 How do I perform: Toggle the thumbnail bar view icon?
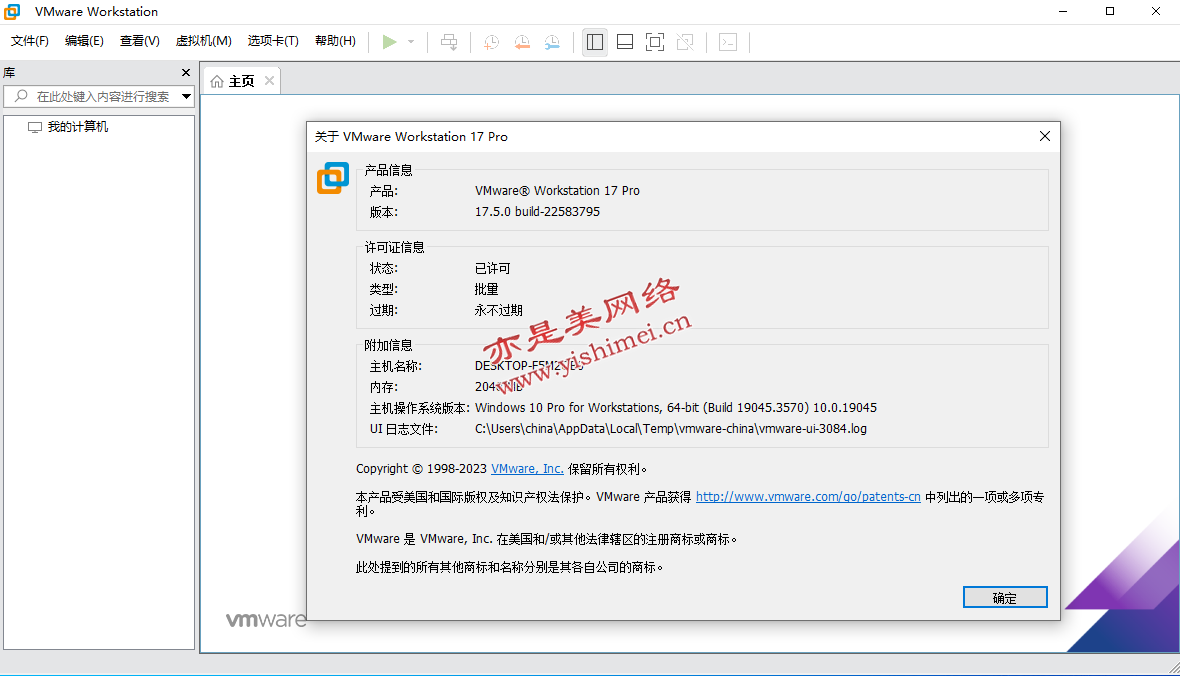pyautogui.click(x=625, y=41)
